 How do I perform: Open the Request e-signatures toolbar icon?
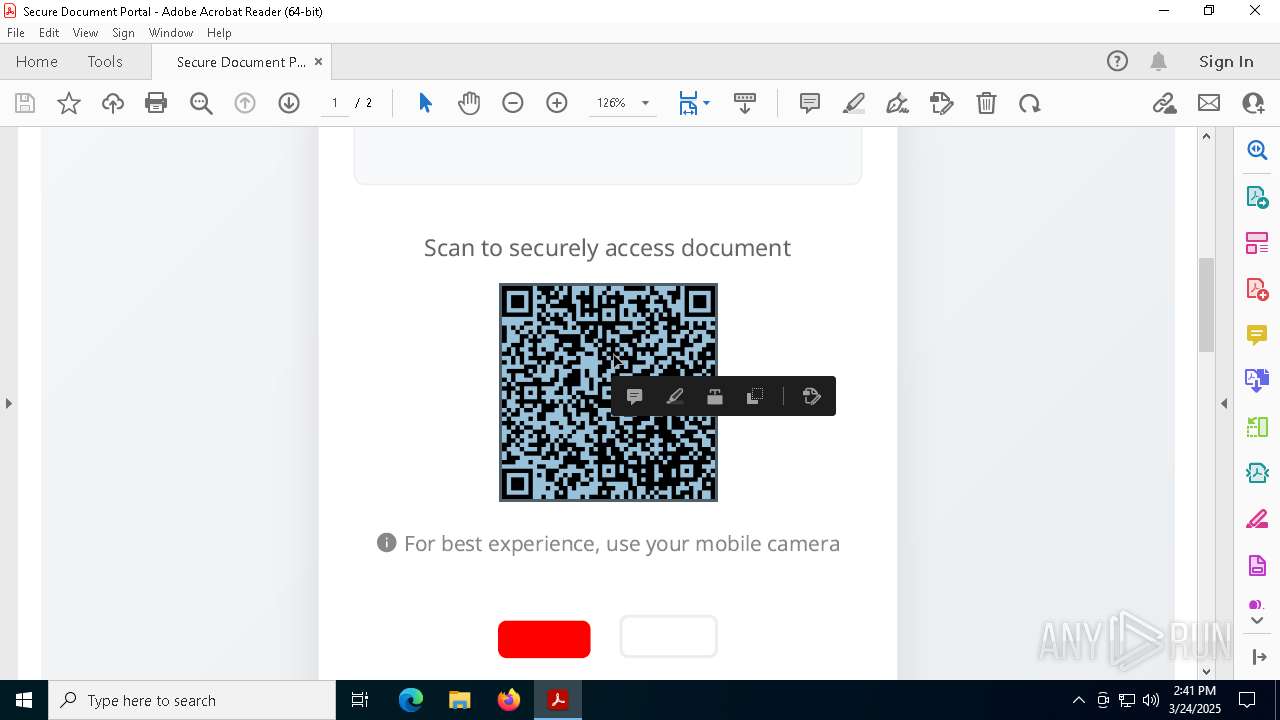(942, 103)
